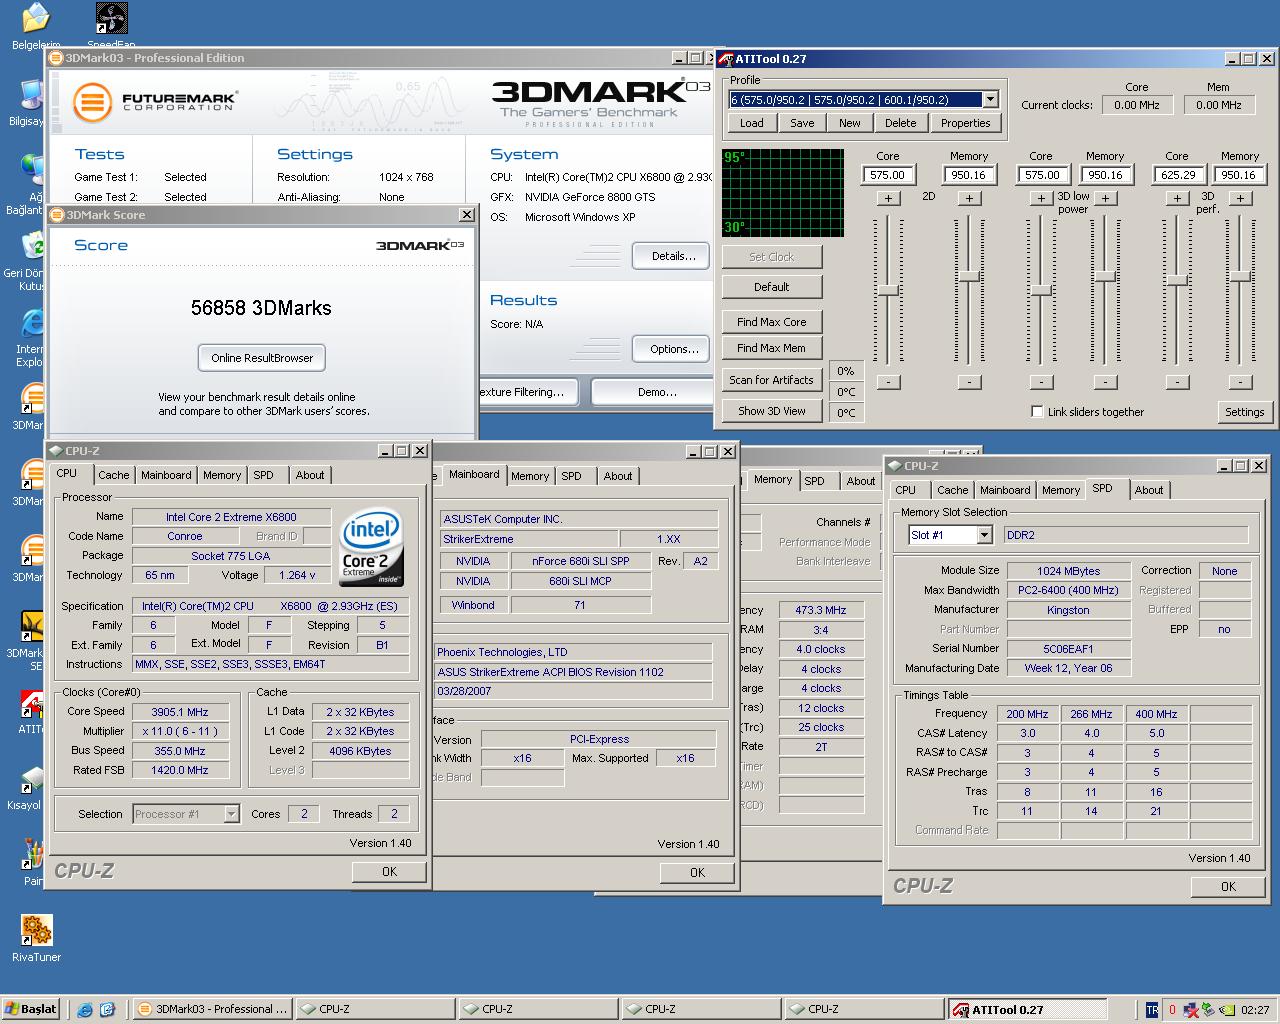Click the ATITool temperature graph

[783, 193]
